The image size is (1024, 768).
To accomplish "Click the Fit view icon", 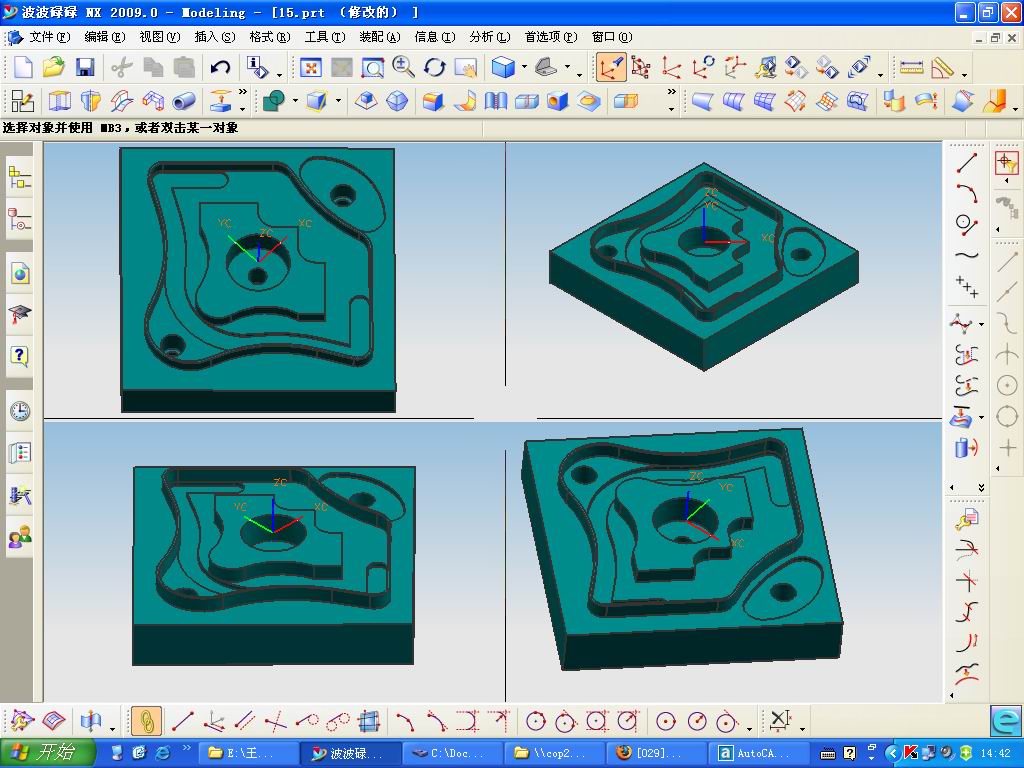I will (311, 67).
